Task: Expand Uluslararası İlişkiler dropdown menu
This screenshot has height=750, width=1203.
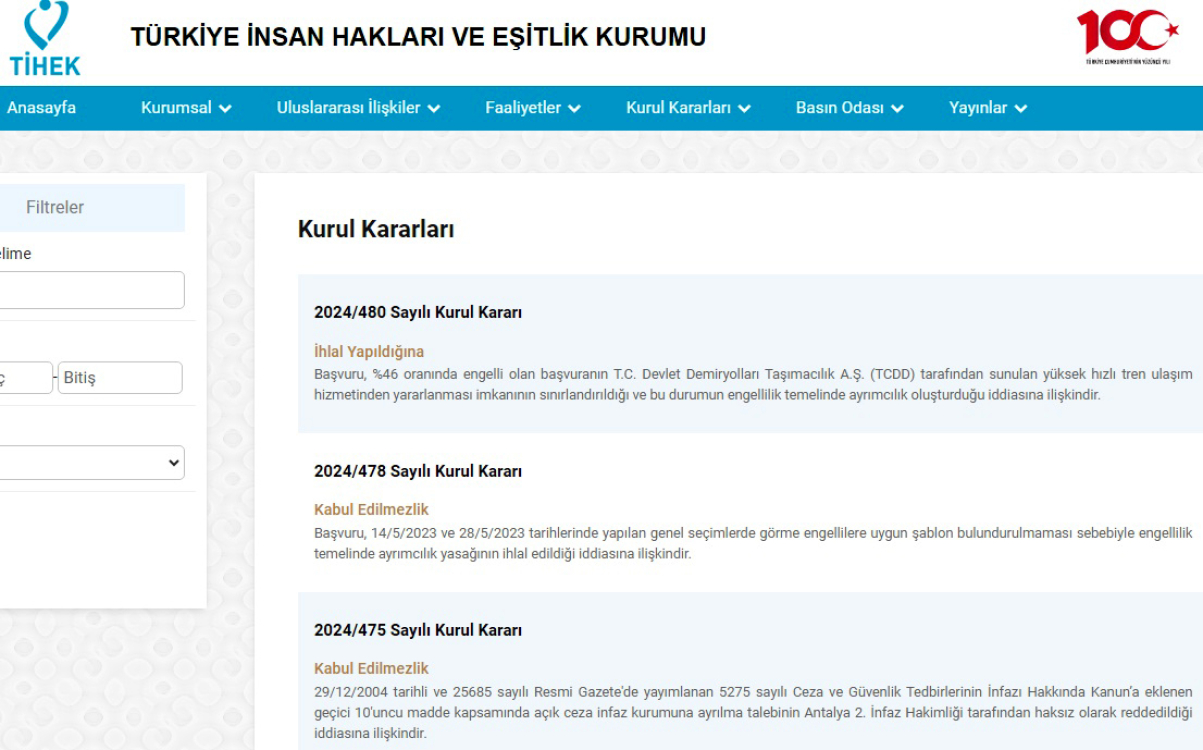Action: click(358, 108)
